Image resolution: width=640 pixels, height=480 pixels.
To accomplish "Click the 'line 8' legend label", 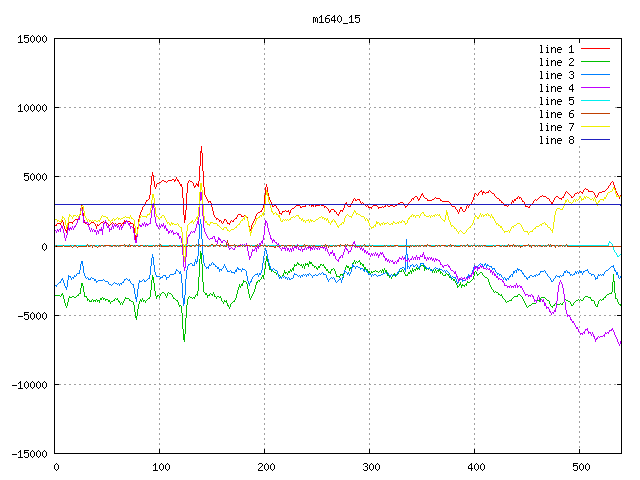I will (x=556, y=140).
